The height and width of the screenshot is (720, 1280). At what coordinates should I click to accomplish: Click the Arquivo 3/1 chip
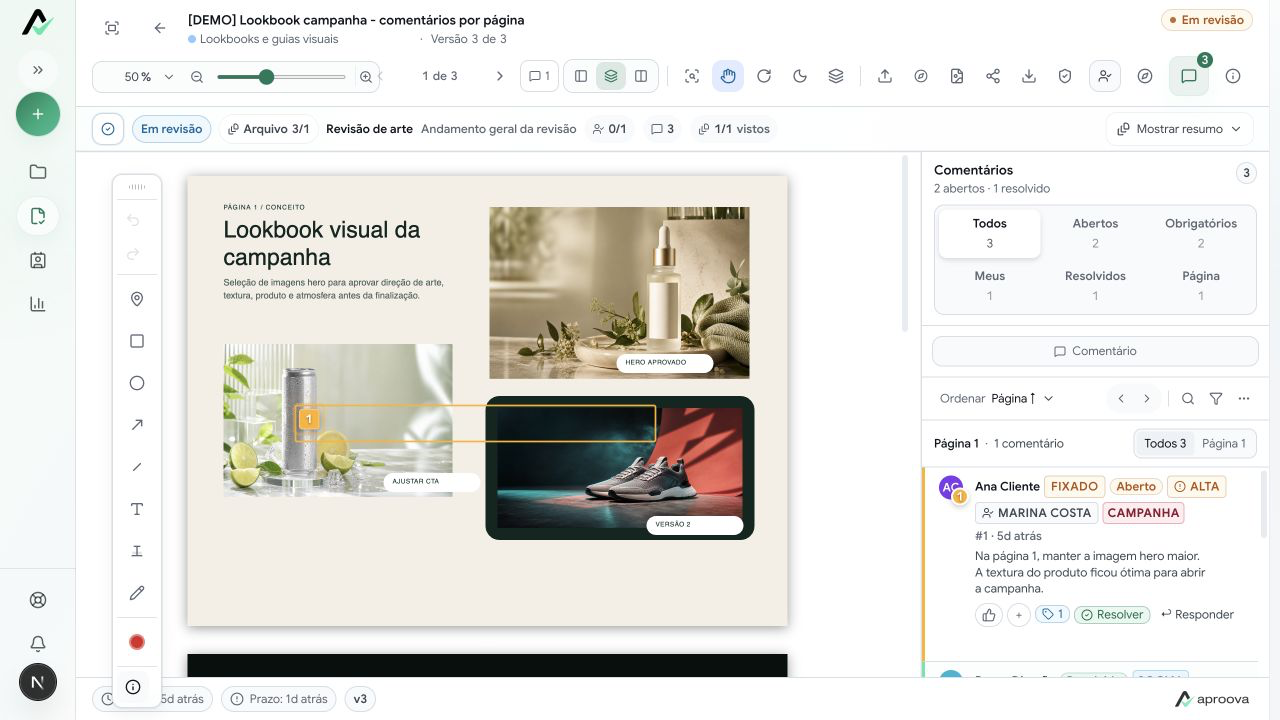[x=268, y=129]
